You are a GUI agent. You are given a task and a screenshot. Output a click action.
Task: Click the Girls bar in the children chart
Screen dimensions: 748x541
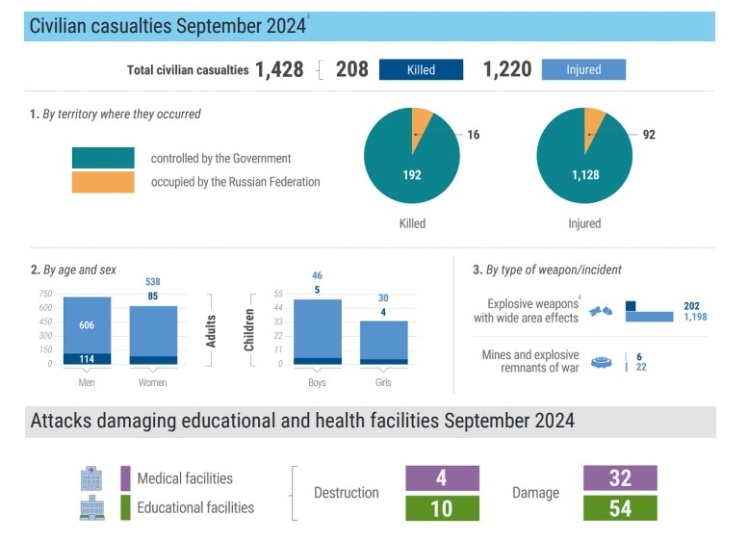[x=384, y=342]
